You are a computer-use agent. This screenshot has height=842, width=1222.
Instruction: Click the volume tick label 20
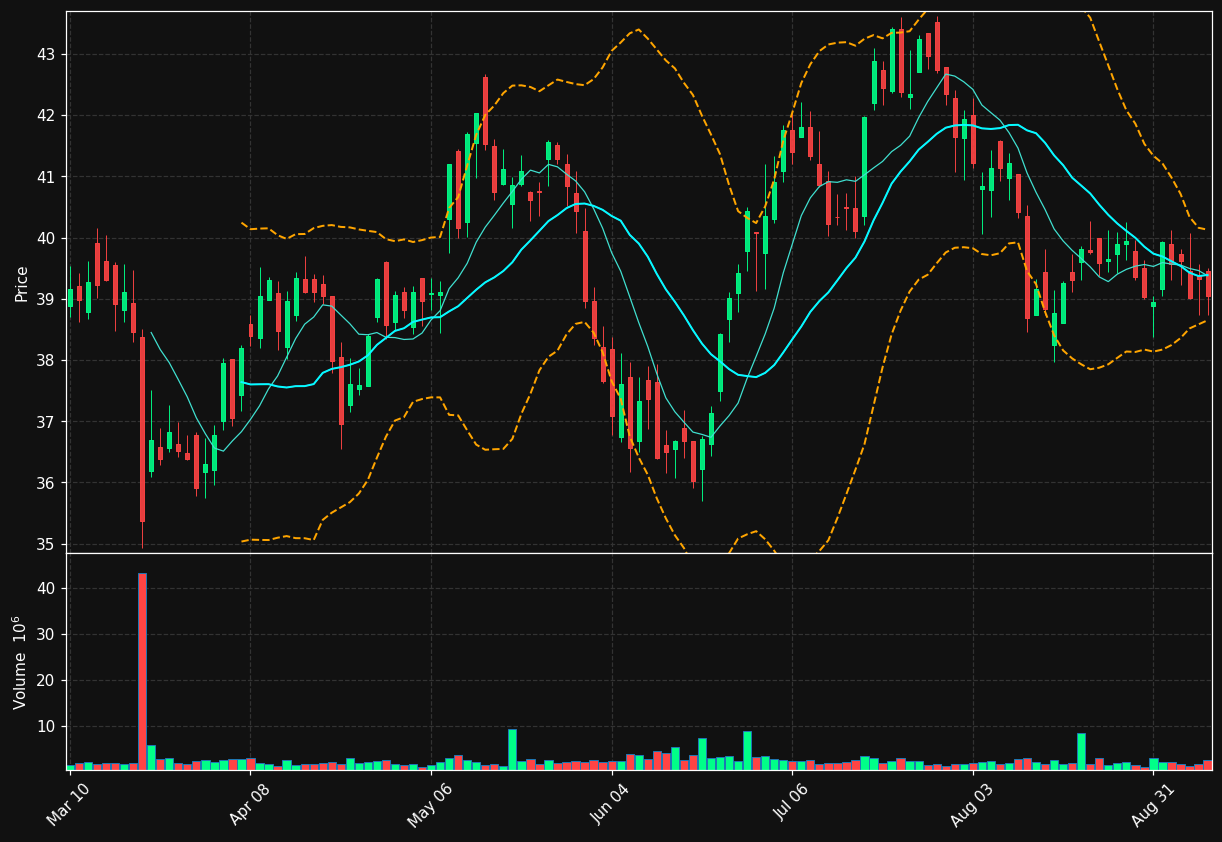(48, 681)
